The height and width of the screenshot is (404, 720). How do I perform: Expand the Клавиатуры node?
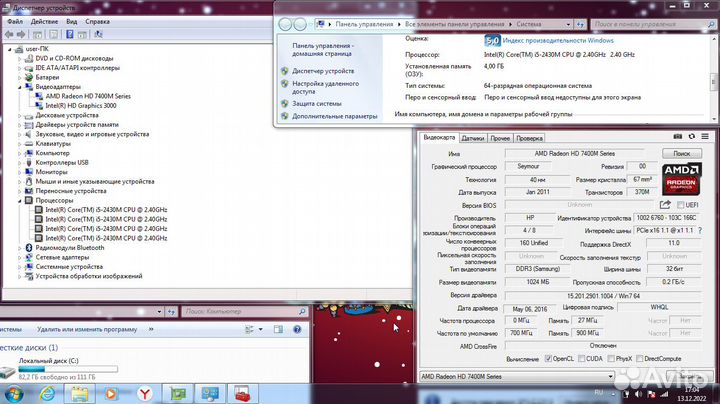(x=20, y=144)
